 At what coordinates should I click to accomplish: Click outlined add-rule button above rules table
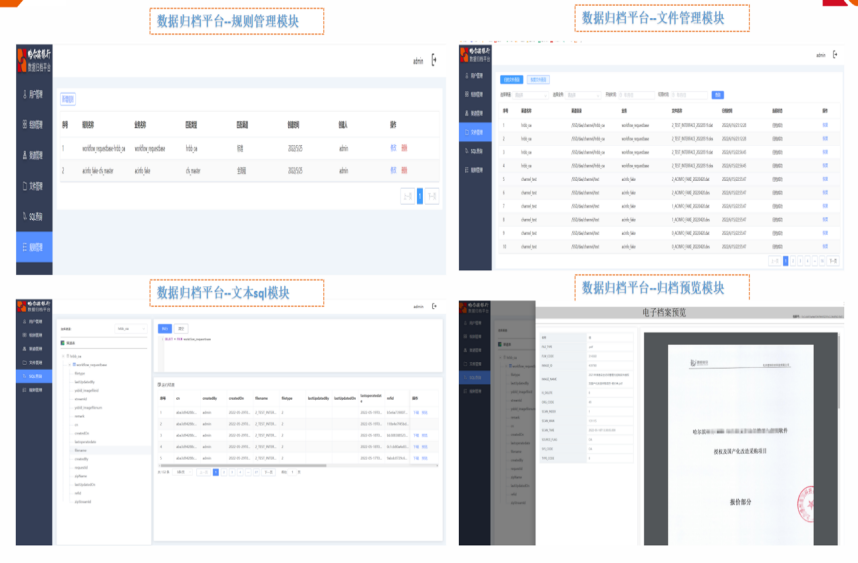point(68,99)
